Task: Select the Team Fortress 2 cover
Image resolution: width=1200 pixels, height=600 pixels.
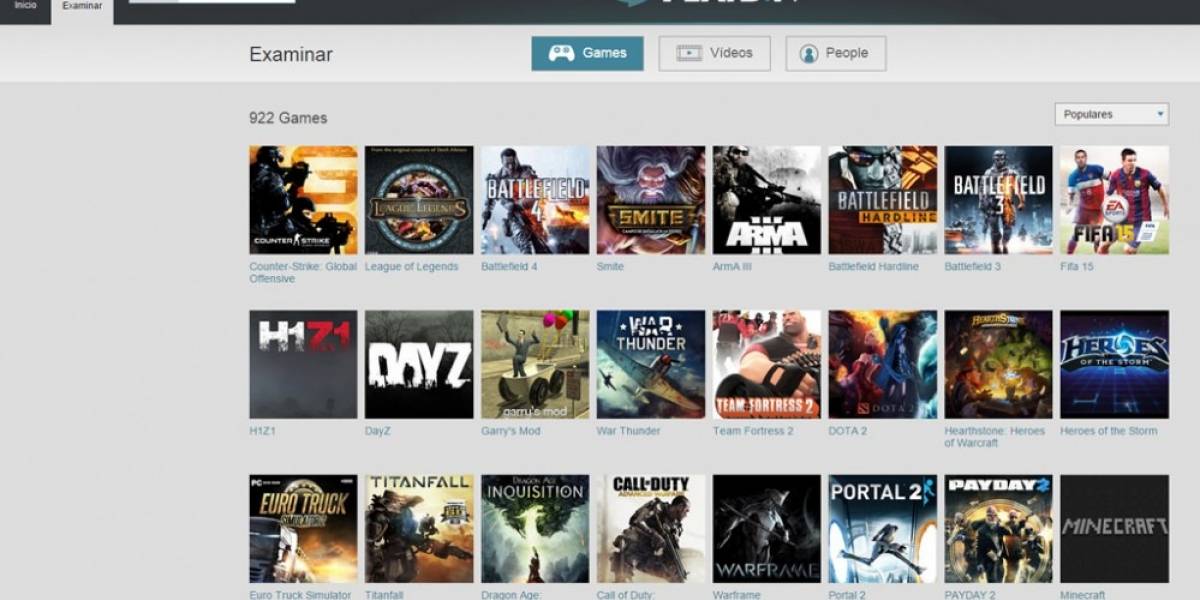Action: tap(767, 364)
